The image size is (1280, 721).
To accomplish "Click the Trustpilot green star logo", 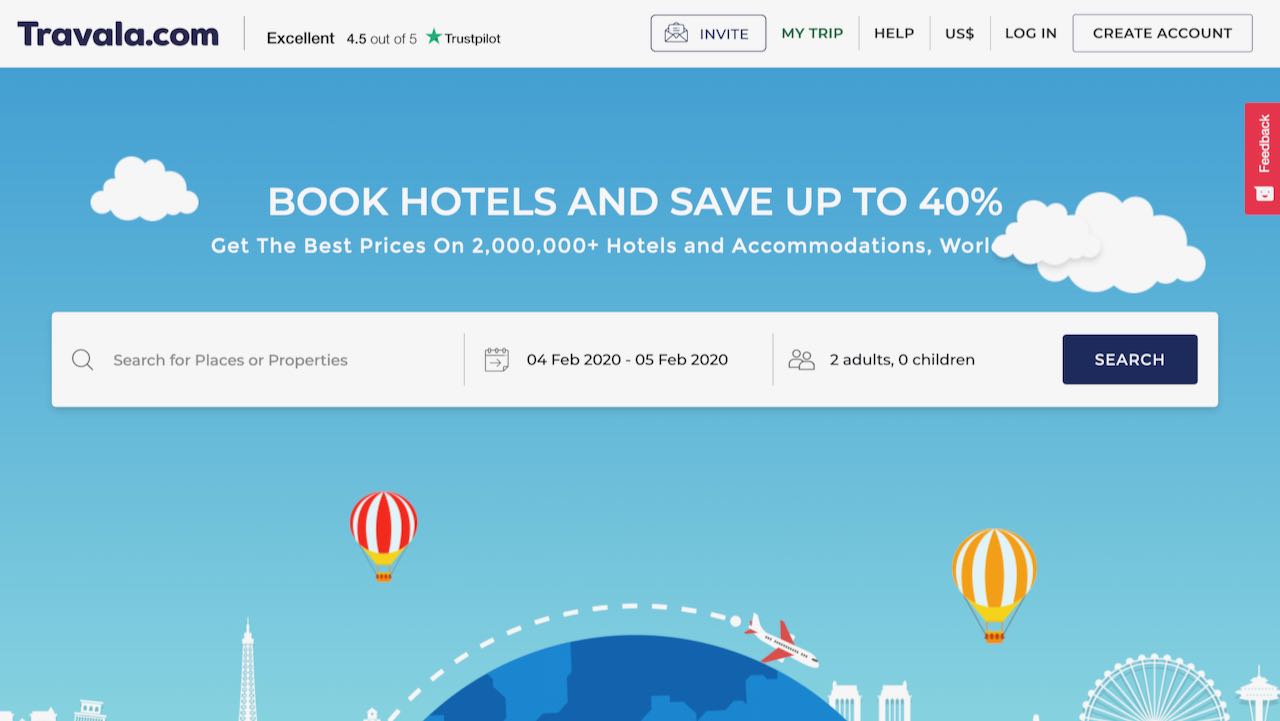I will [x=433, y=37].
